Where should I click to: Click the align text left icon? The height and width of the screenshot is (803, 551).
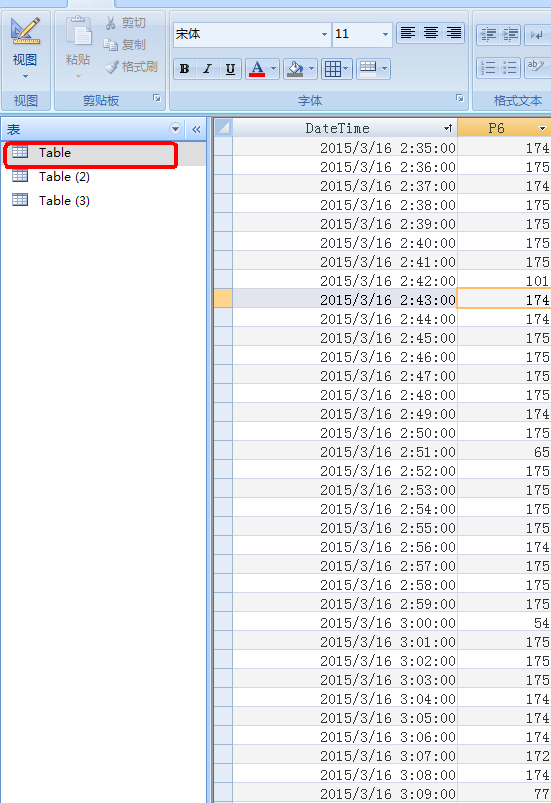[x=408, y=33]
